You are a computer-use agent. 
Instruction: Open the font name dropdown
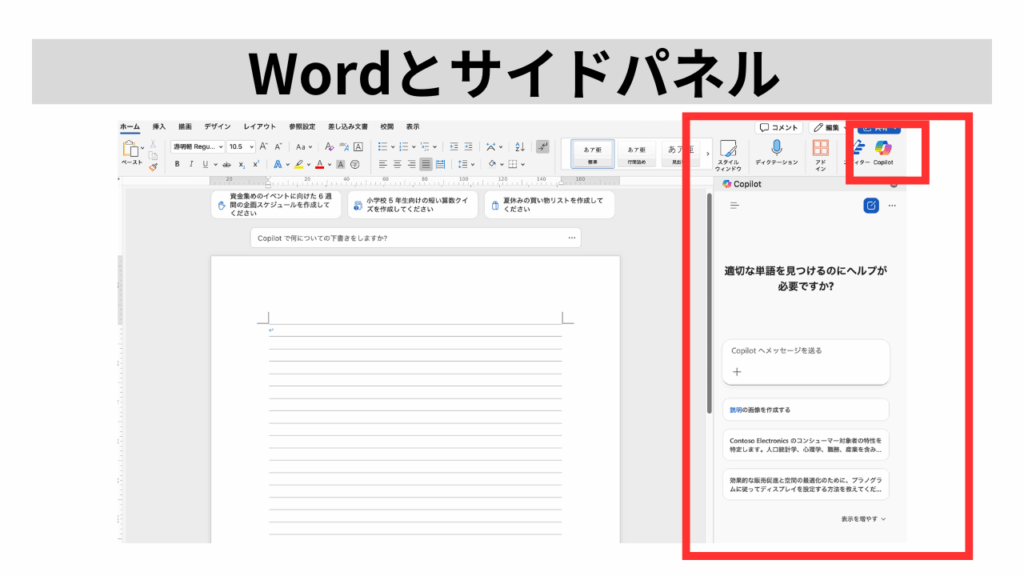[x=197, y=146]
